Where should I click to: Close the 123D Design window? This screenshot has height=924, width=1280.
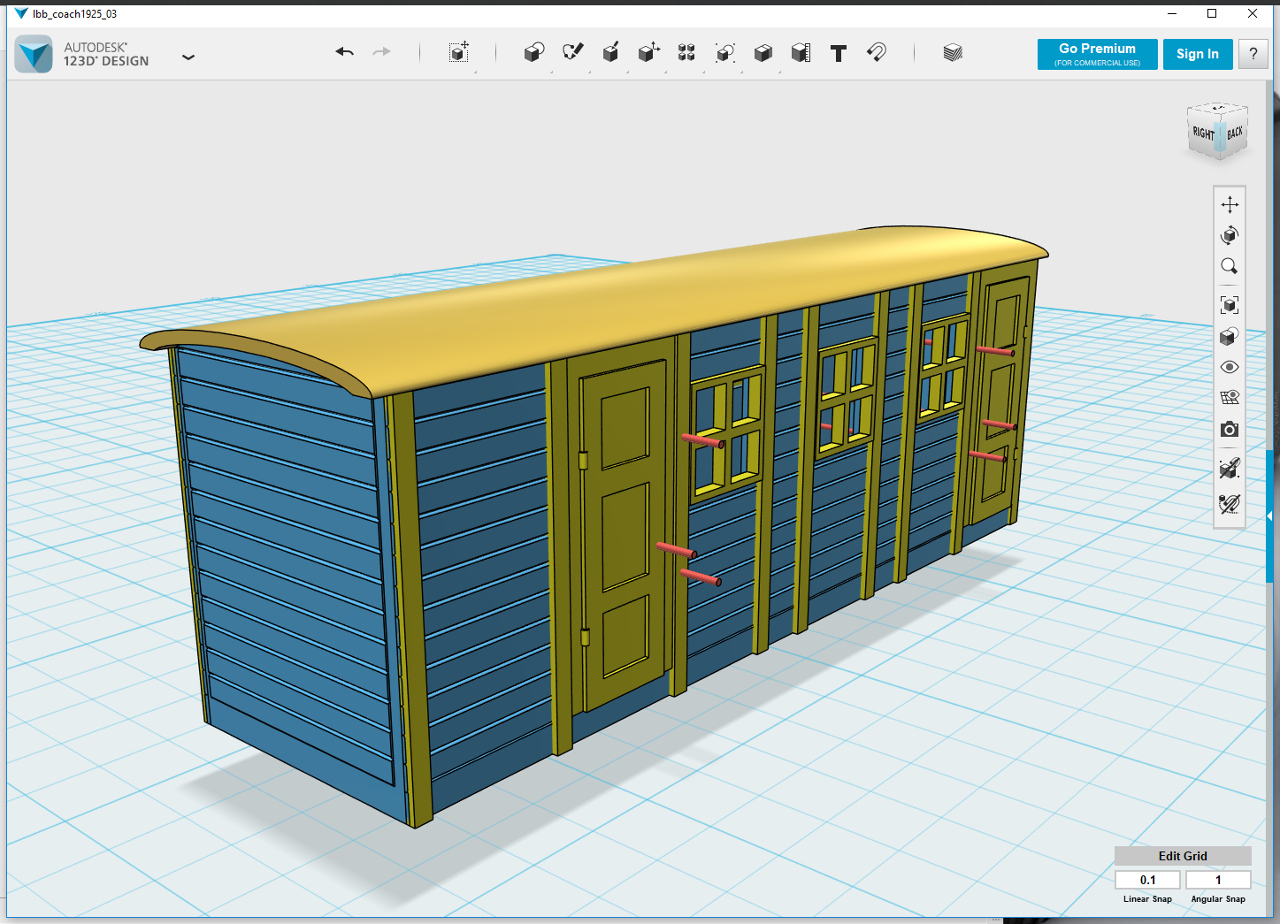[1251, 14]
